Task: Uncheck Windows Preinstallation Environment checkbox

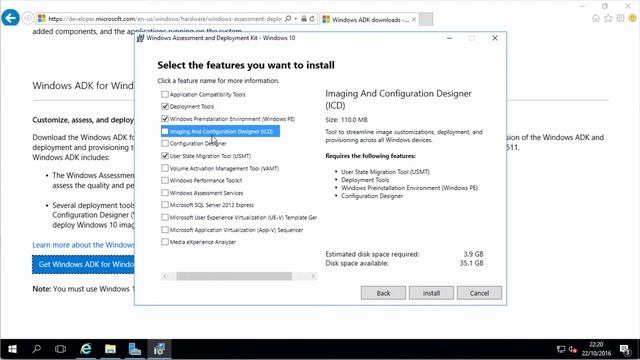Action: pos(165,119)
